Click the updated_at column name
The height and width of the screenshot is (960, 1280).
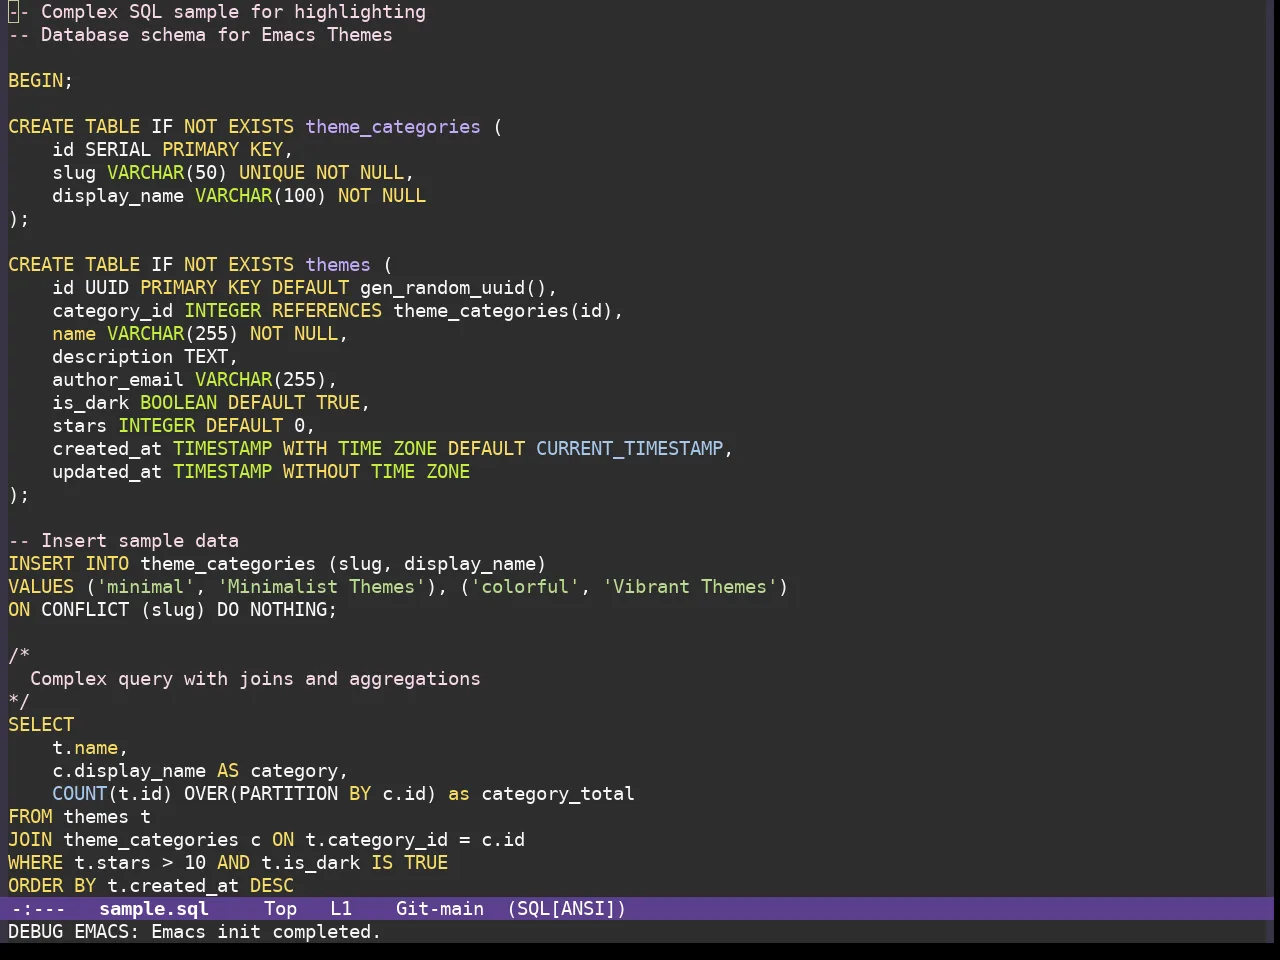[107, 472]
